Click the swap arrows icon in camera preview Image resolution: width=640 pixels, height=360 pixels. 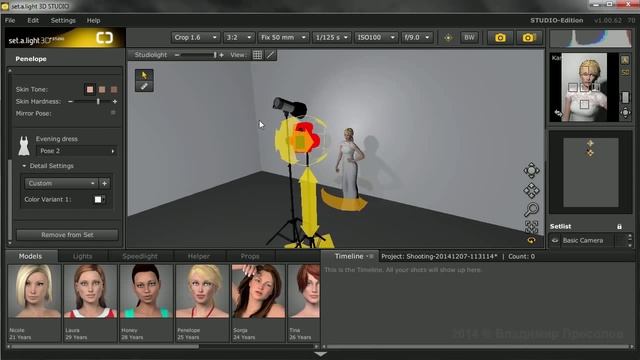tap(558, 113)
